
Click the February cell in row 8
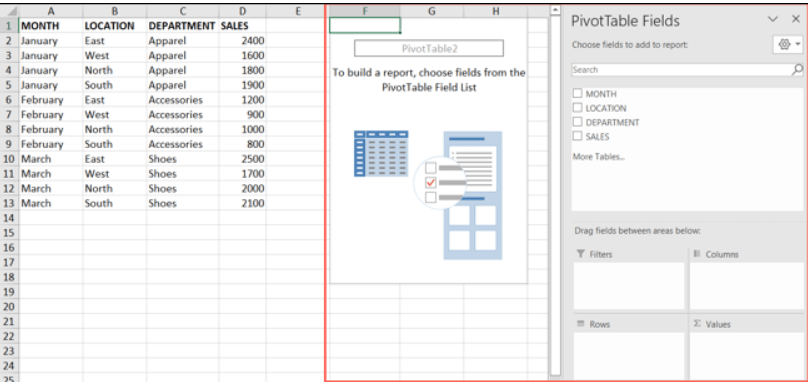(x=50, y=129)
